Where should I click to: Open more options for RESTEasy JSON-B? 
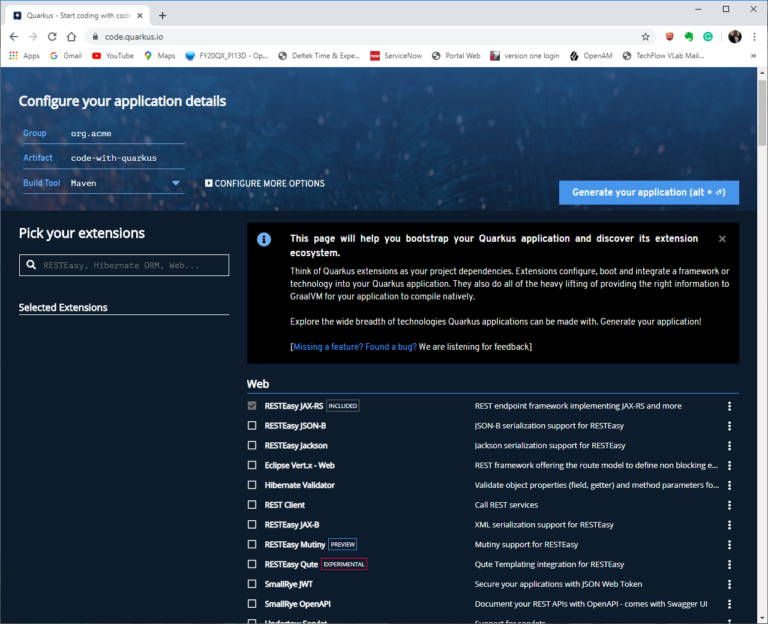click(729, 426)
